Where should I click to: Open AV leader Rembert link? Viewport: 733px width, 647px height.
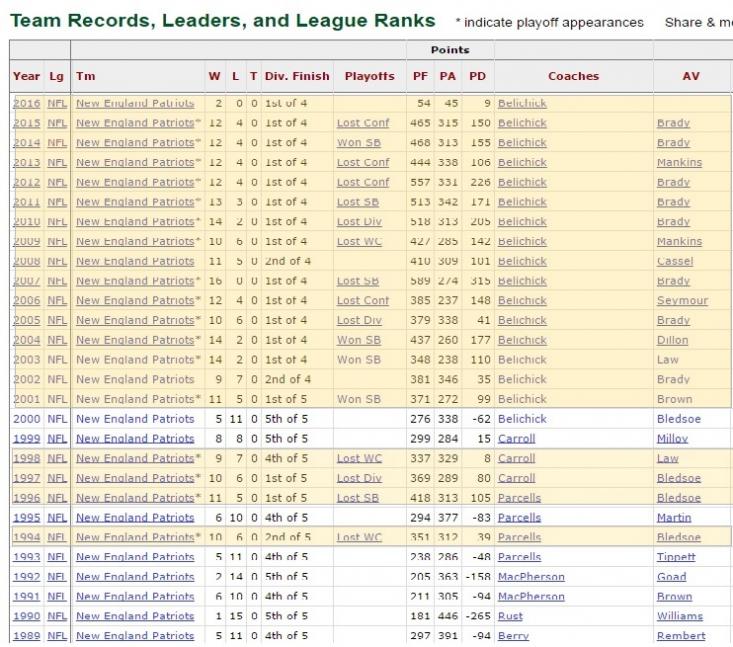(681, 636)
